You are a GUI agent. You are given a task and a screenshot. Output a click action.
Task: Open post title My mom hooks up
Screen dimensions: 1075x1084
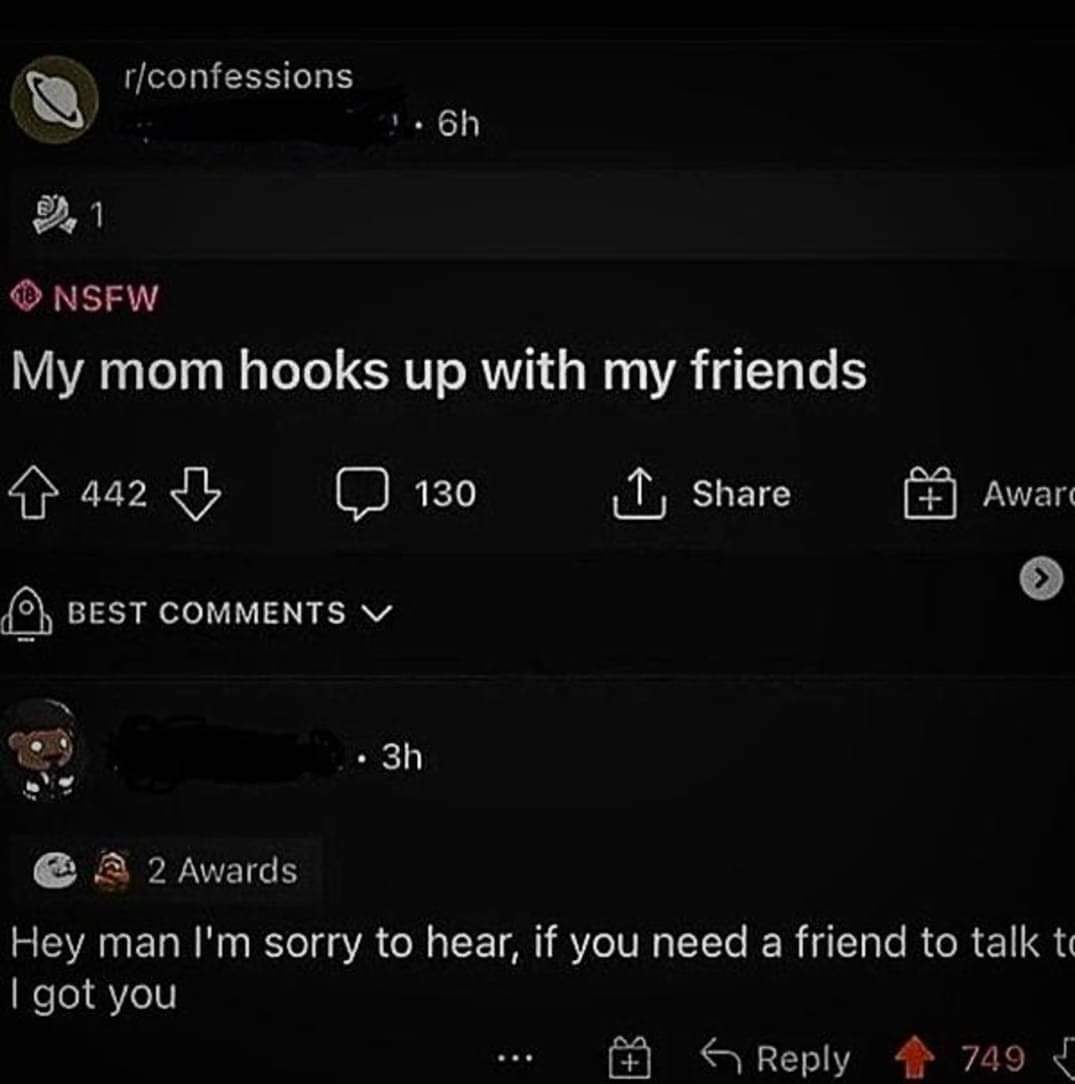[x=438, y=371]
